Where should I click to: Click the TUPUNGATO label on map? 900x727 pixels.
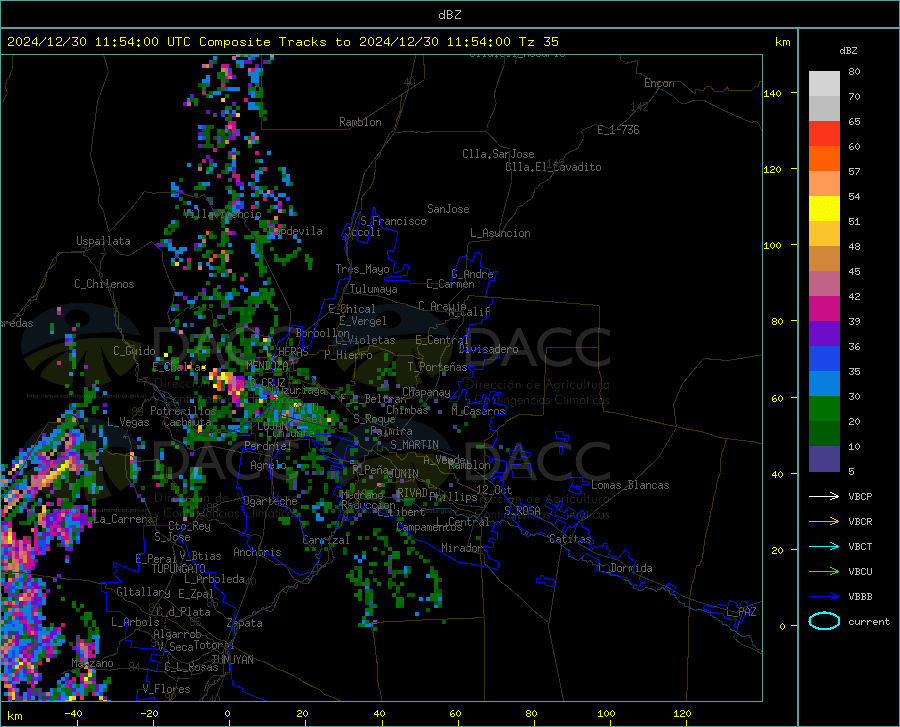[179, 569]
